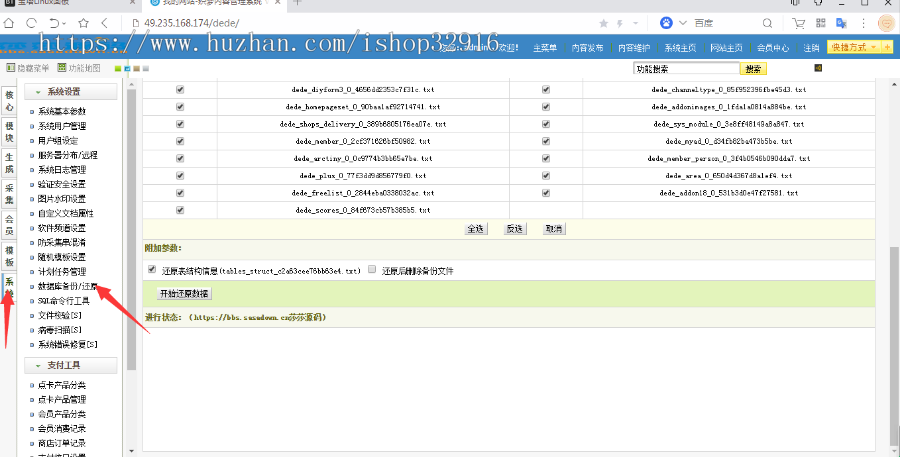Image resolution: width=900 pixels, height=457 pixels.
Task: Click the small dark icon right of search
Action: click(x=818, y=68)
